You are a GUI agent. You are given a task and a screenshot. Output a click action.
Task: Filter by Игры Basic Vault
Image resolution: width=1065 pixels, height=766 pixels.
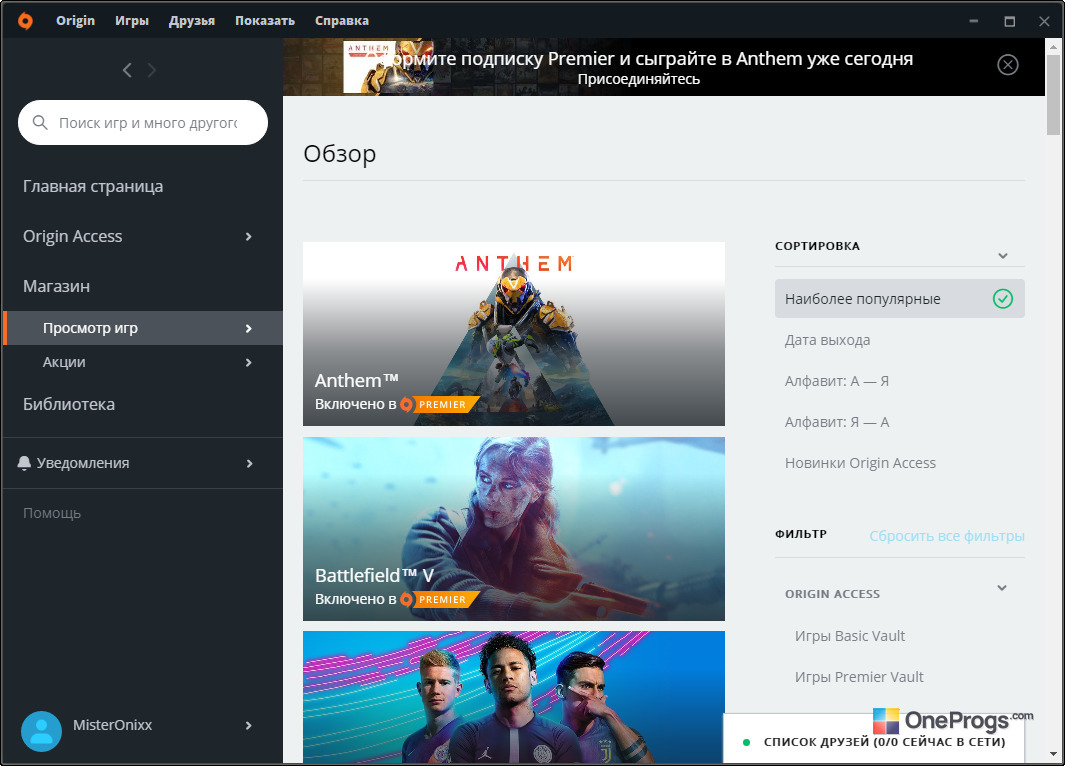pyautogui.click(x=850, y=636)
